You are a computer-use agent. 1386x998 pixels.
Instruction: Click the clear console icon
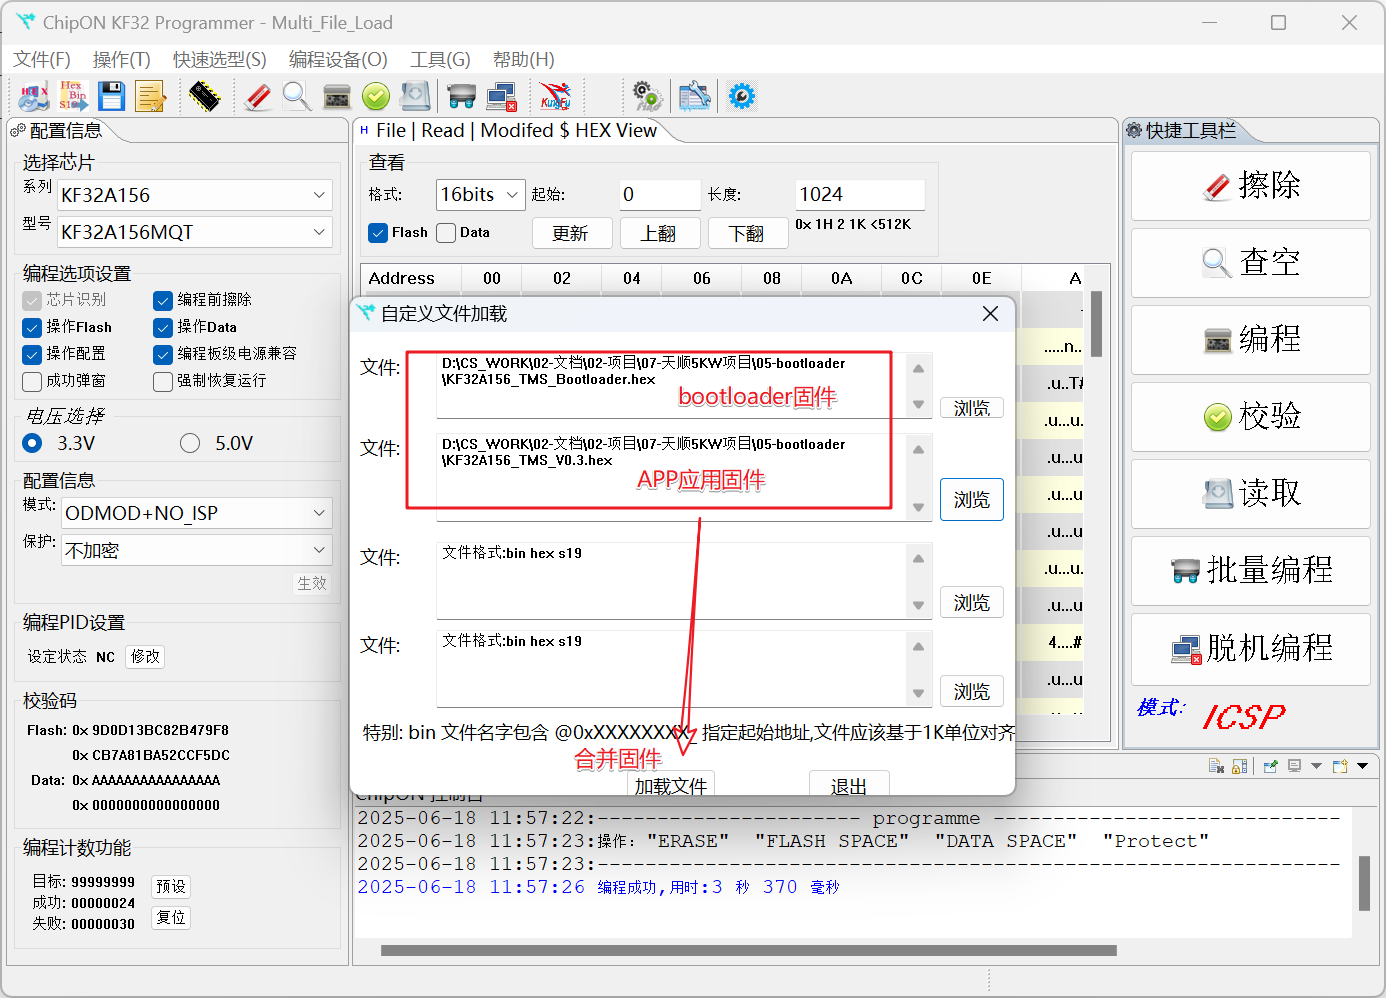tap(1216, 766)
